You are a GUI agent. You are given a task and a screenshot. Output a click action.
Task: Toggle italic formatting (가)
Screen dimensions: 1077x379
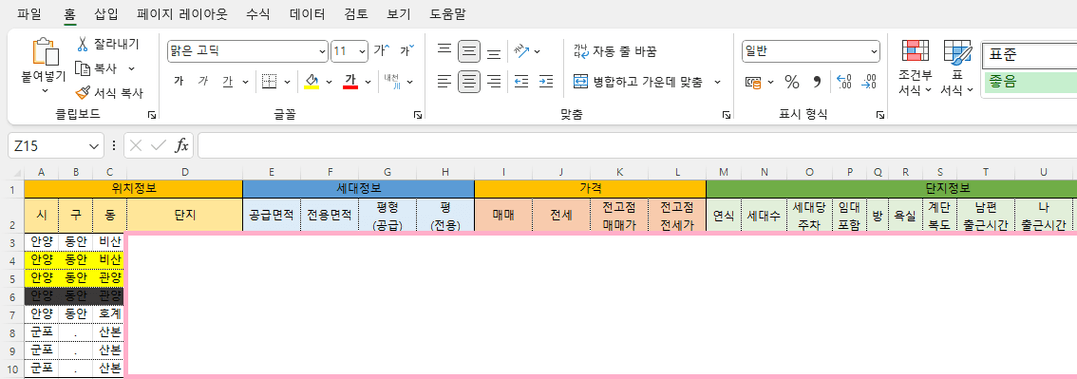(203, 82)
